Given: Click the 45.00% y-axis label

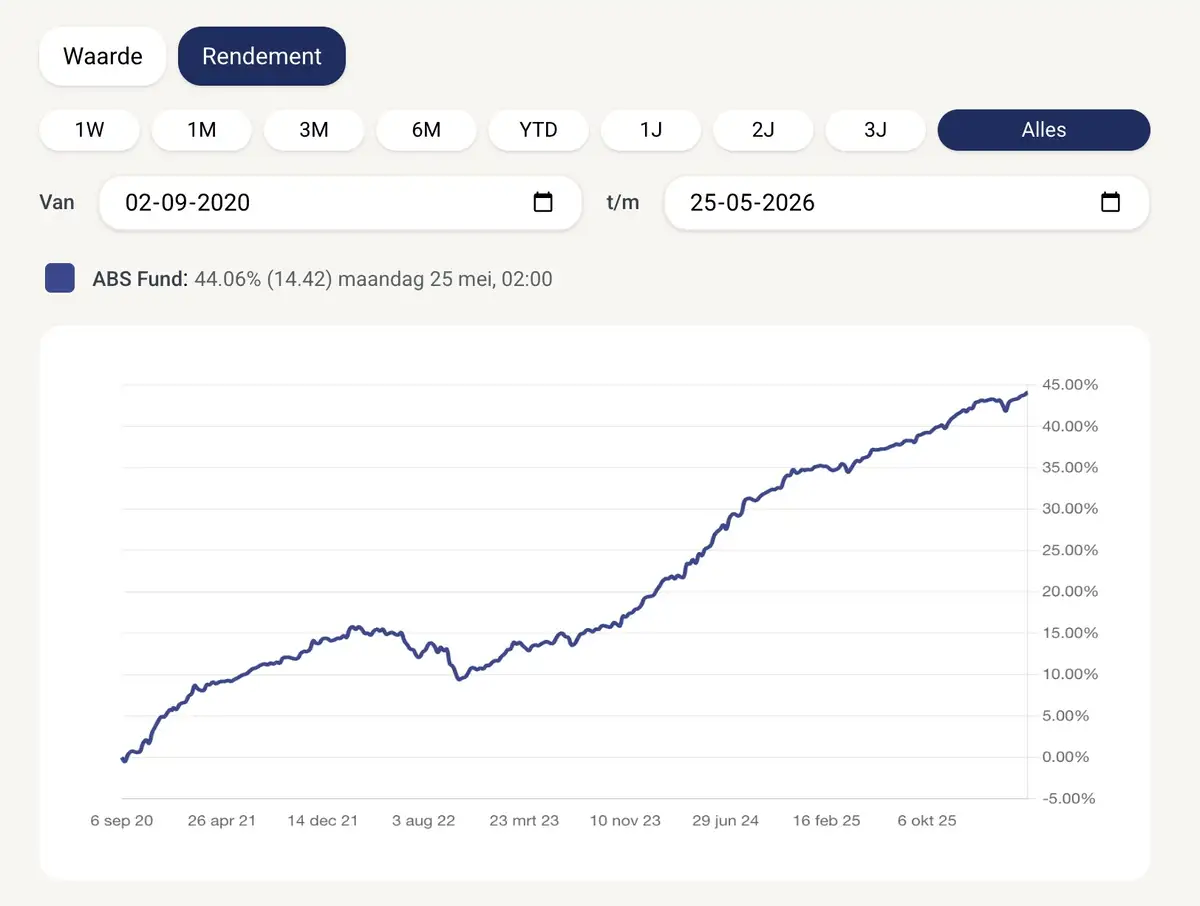Looking at the screenshot, I should coord(1070,385).
